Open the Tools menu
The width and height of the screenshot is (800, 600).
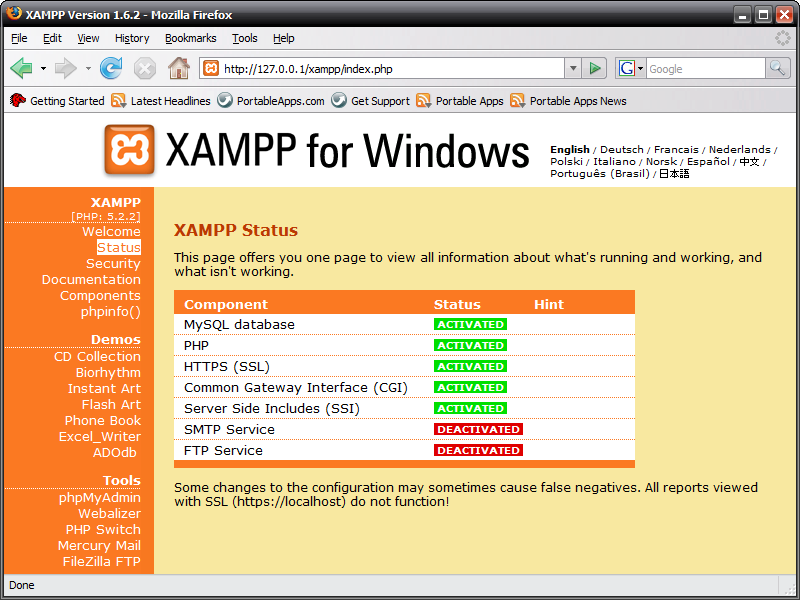point(245,38)
